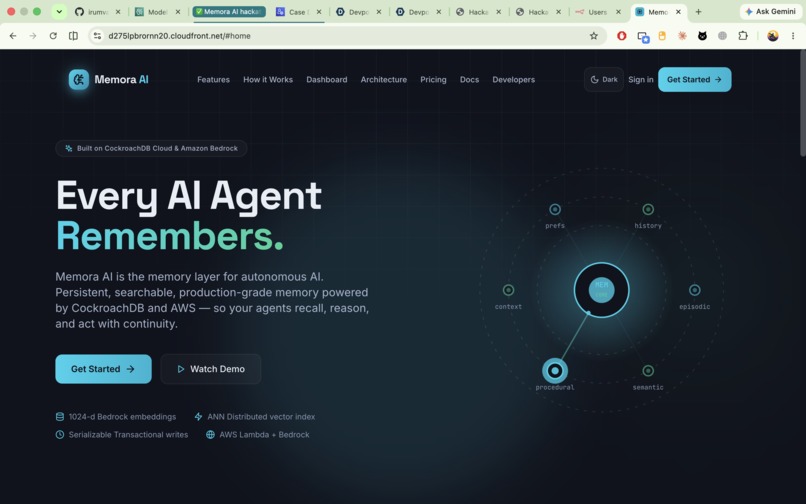Click the Ask Gemini button
This screenshot has height=504, width=806.
[x=770, y=12]
